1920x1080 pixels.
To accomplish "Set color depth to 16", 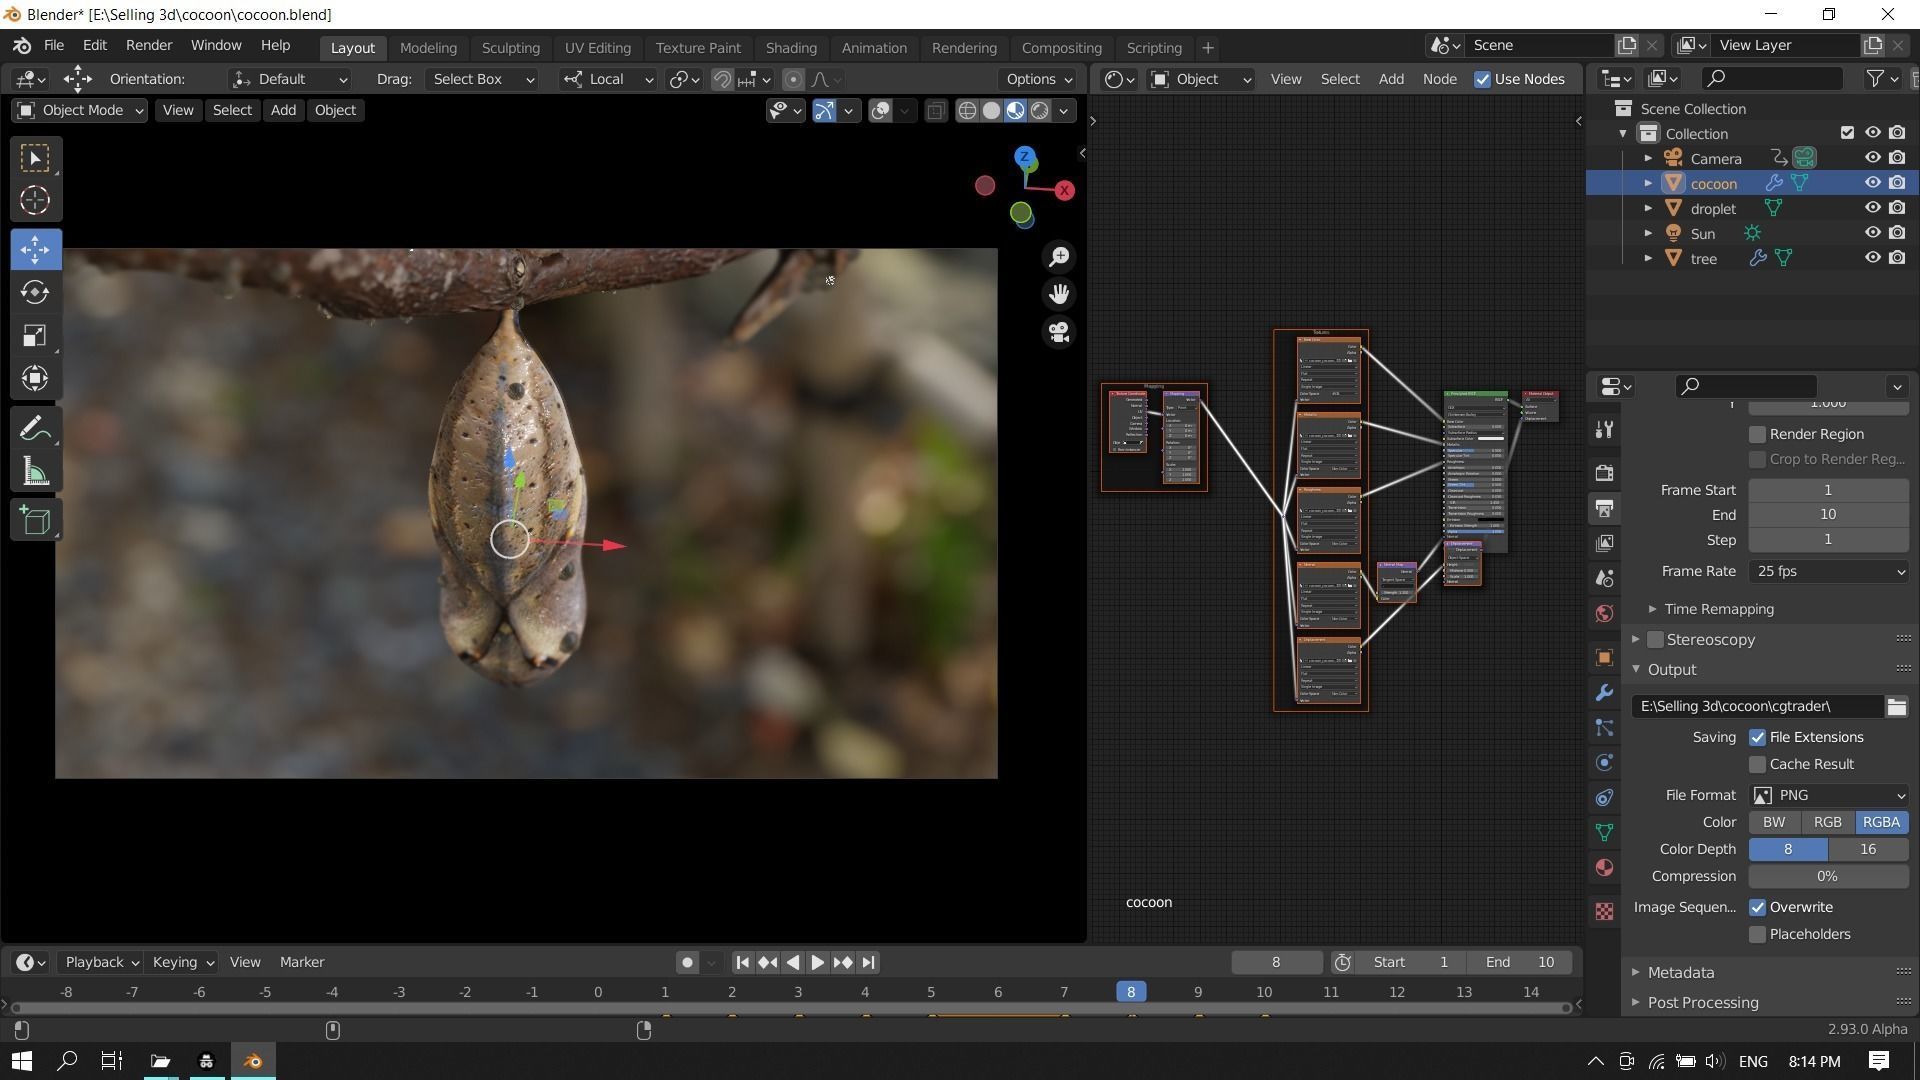I will [x=1867, y=849].
